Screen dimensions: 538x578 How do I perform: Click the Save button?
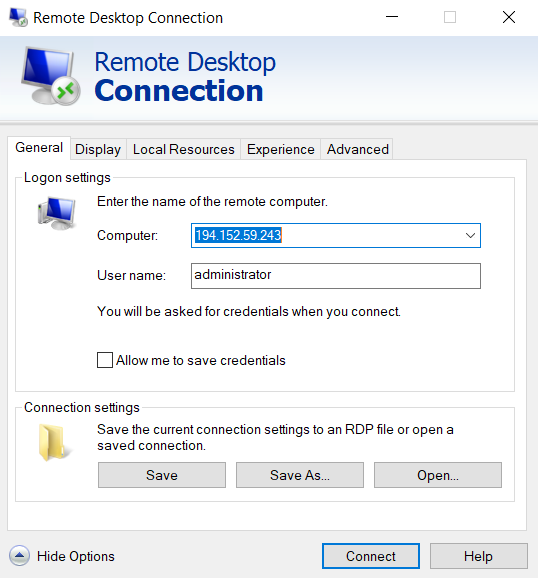pos(162,475)
